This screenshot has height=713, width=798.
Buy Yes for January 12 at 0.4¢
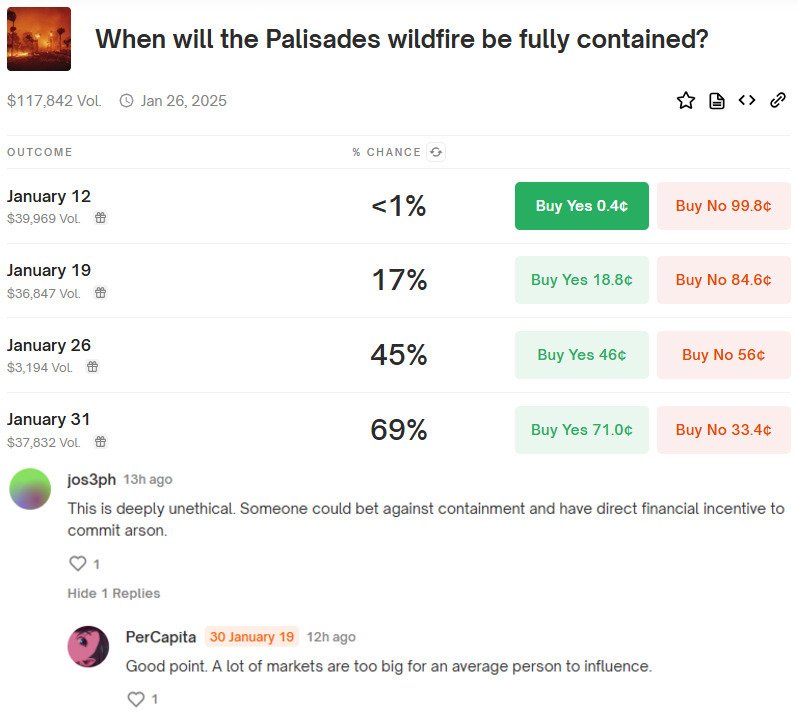coord(581,206)
